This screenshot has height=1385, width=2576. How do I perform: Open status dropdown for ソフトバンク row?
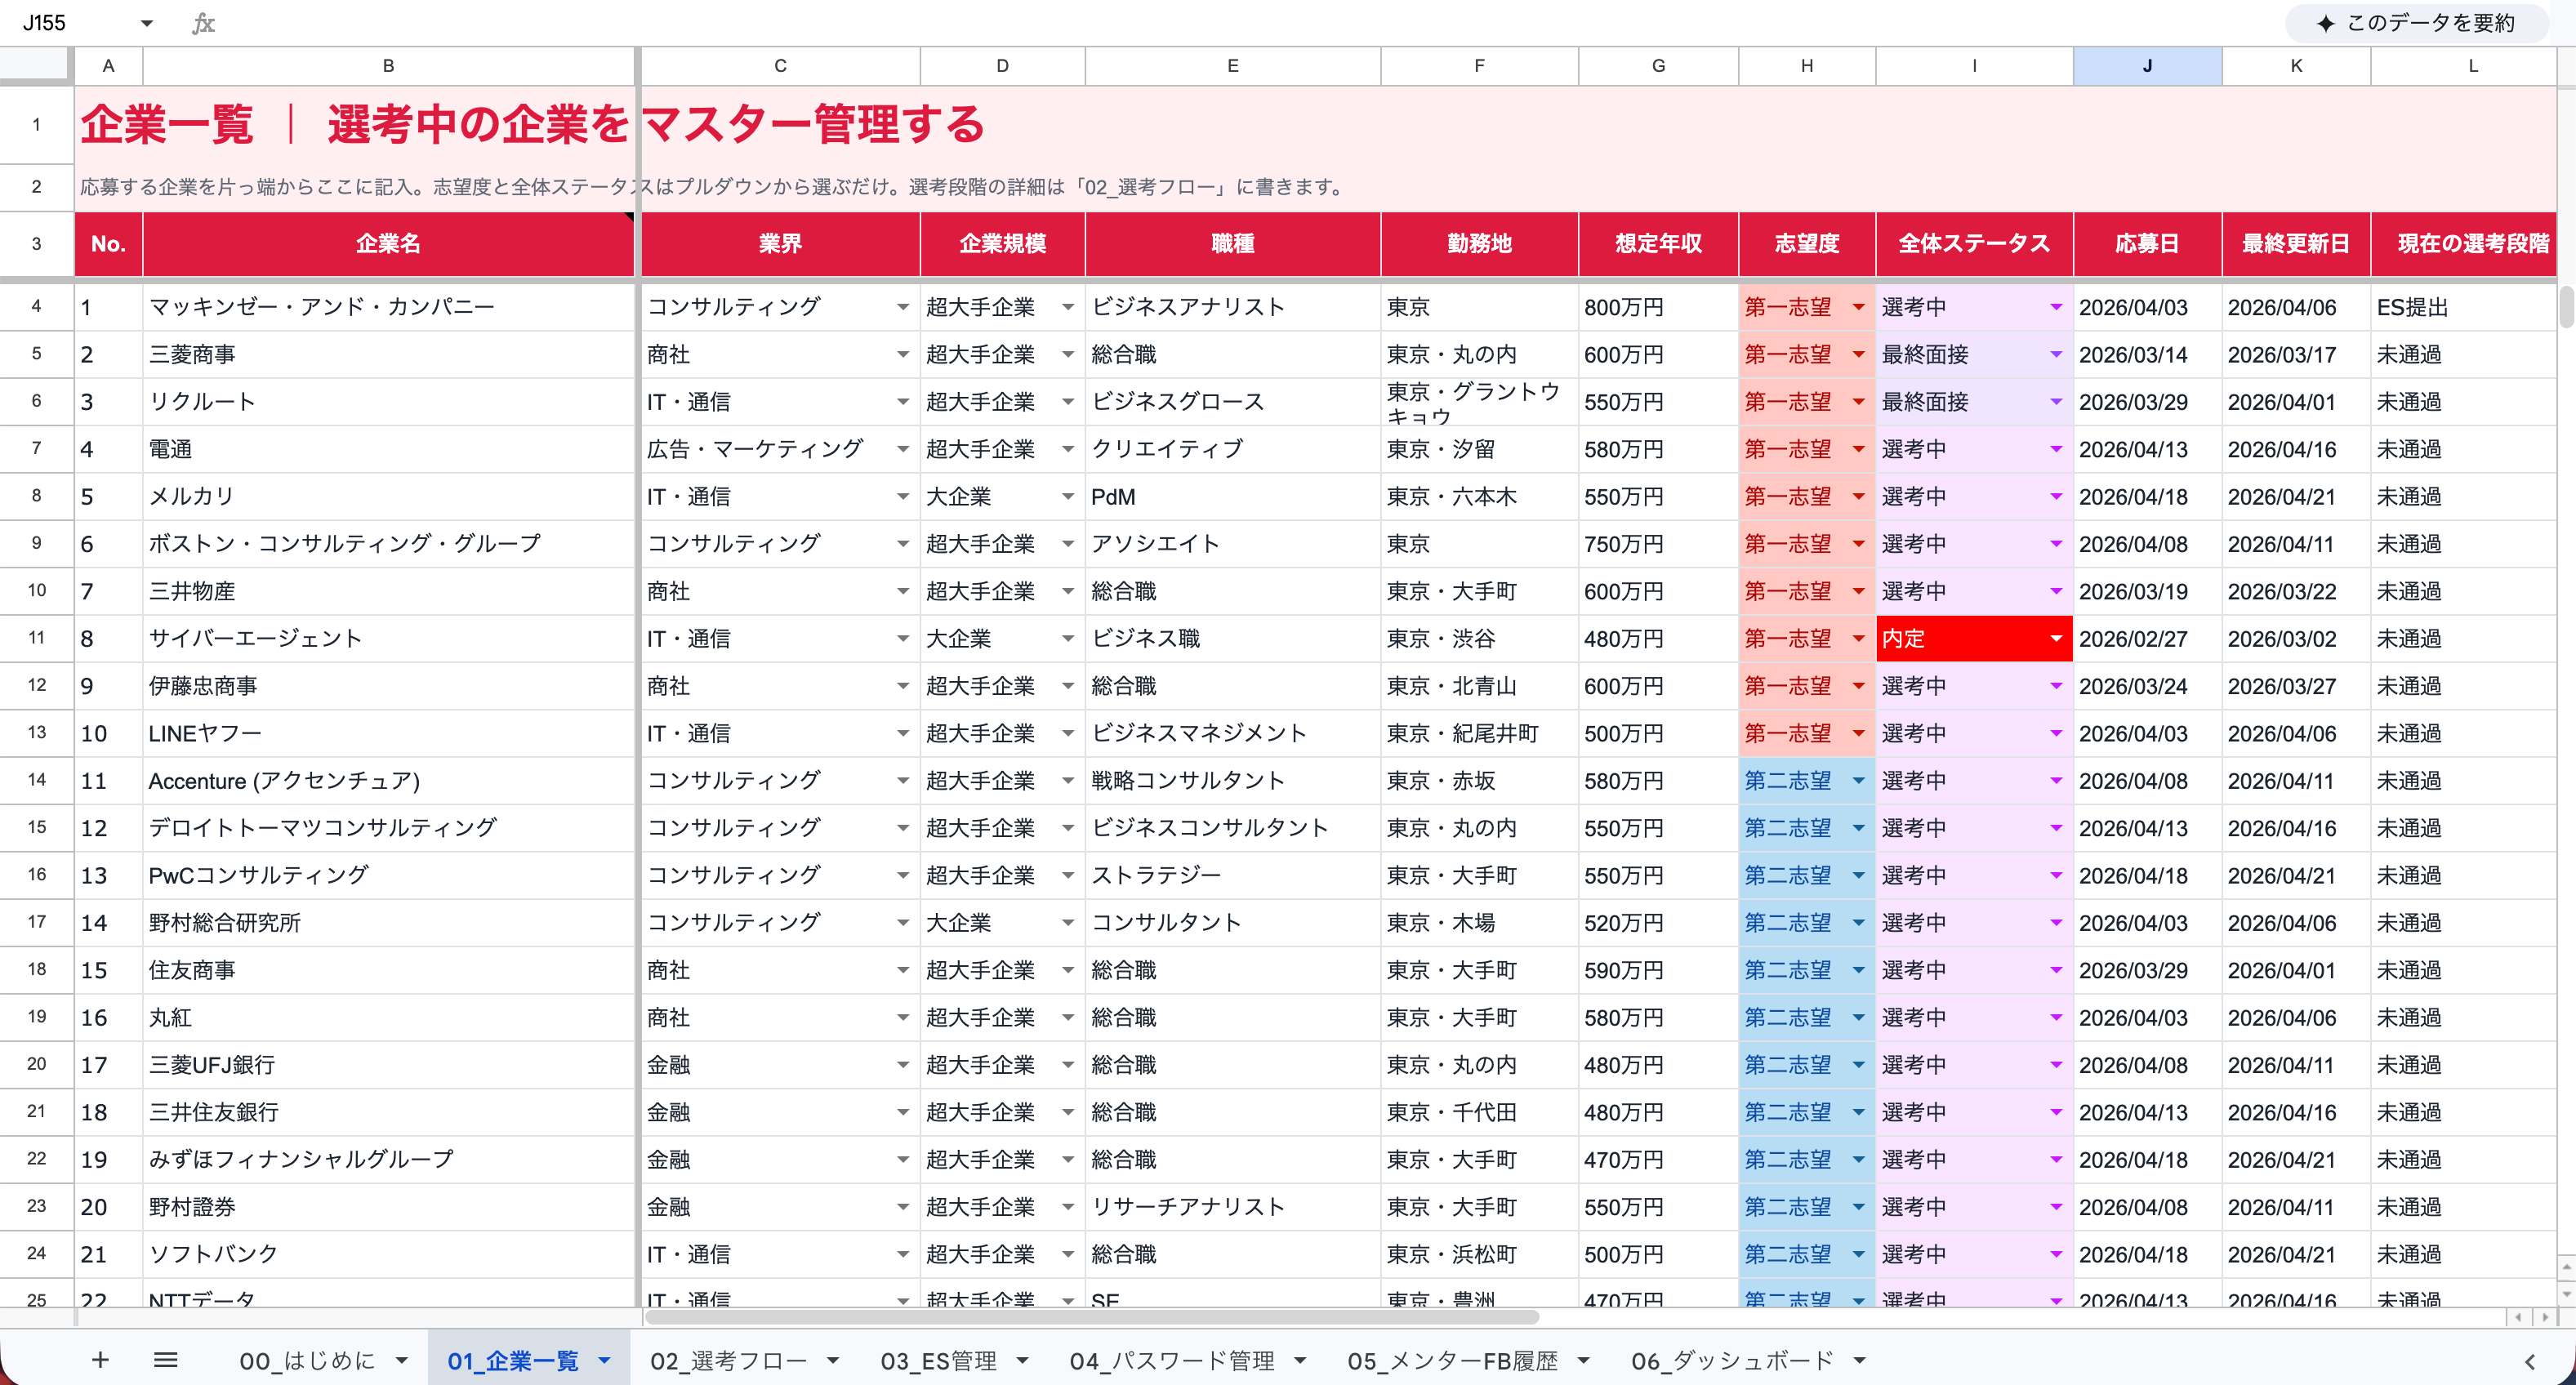[2055, 1254]
